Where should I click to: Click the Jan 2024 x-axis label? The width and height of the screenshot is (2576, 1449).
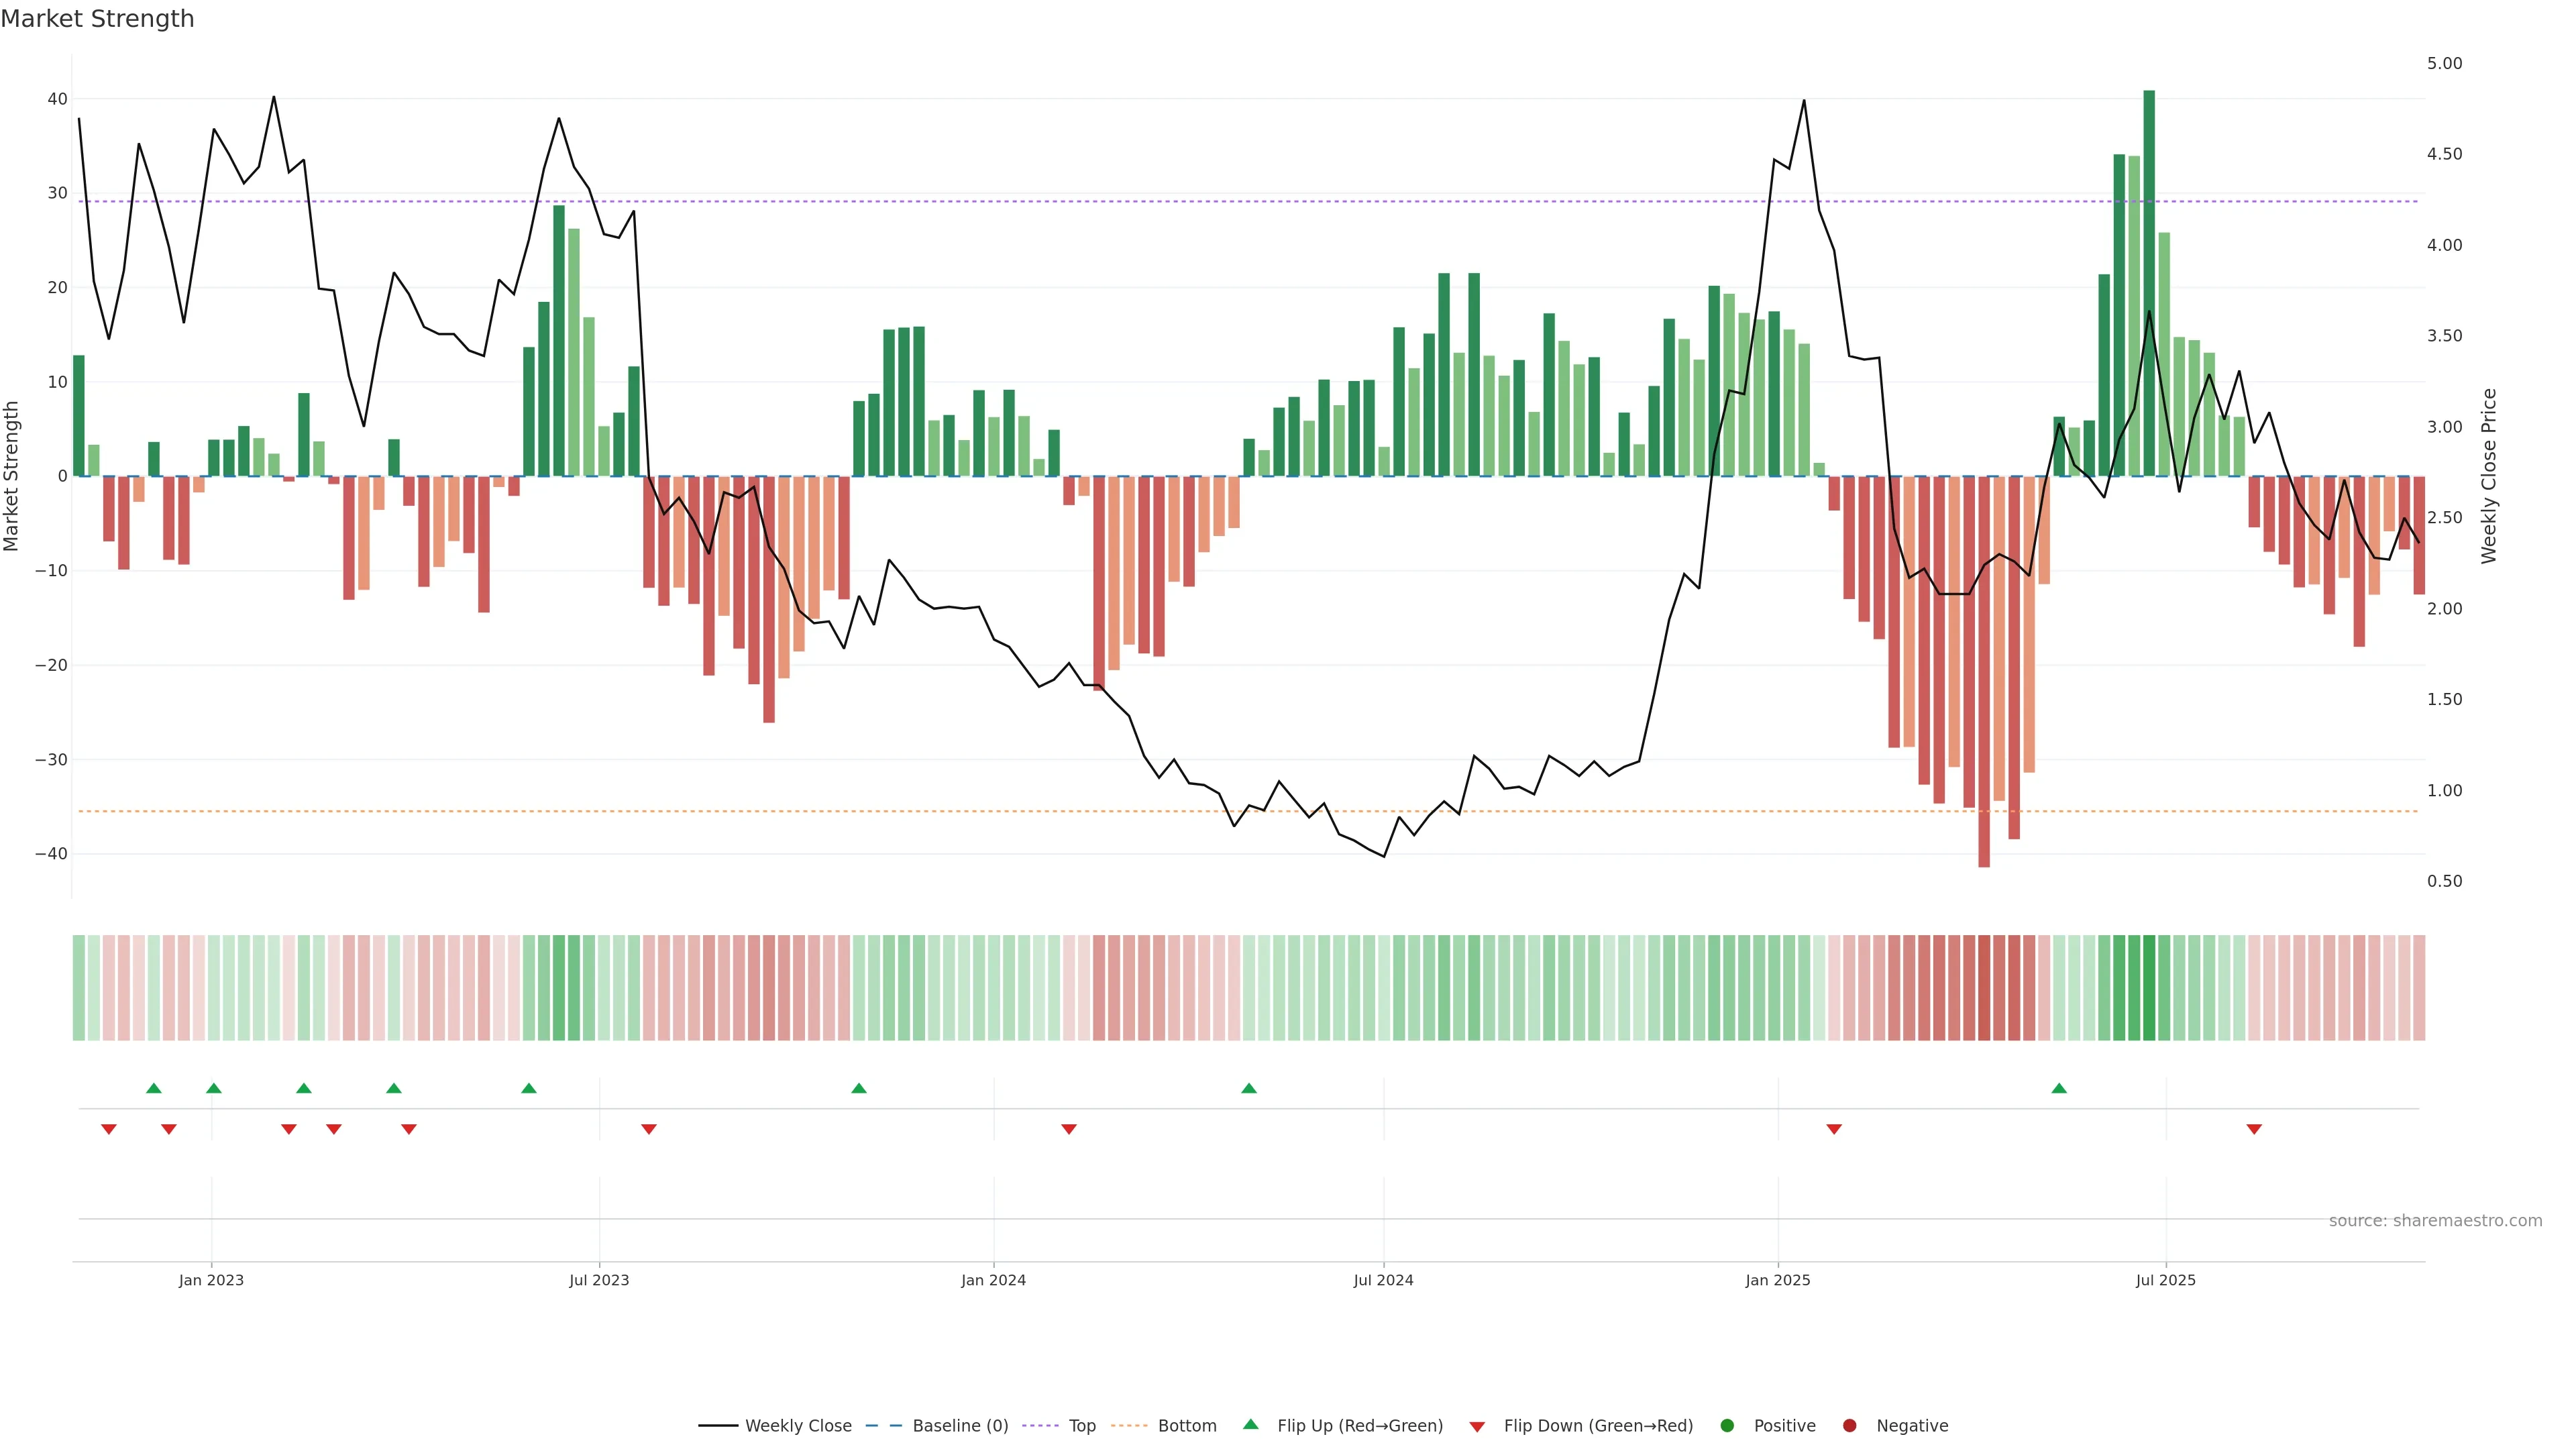(x=993, y=1280)
